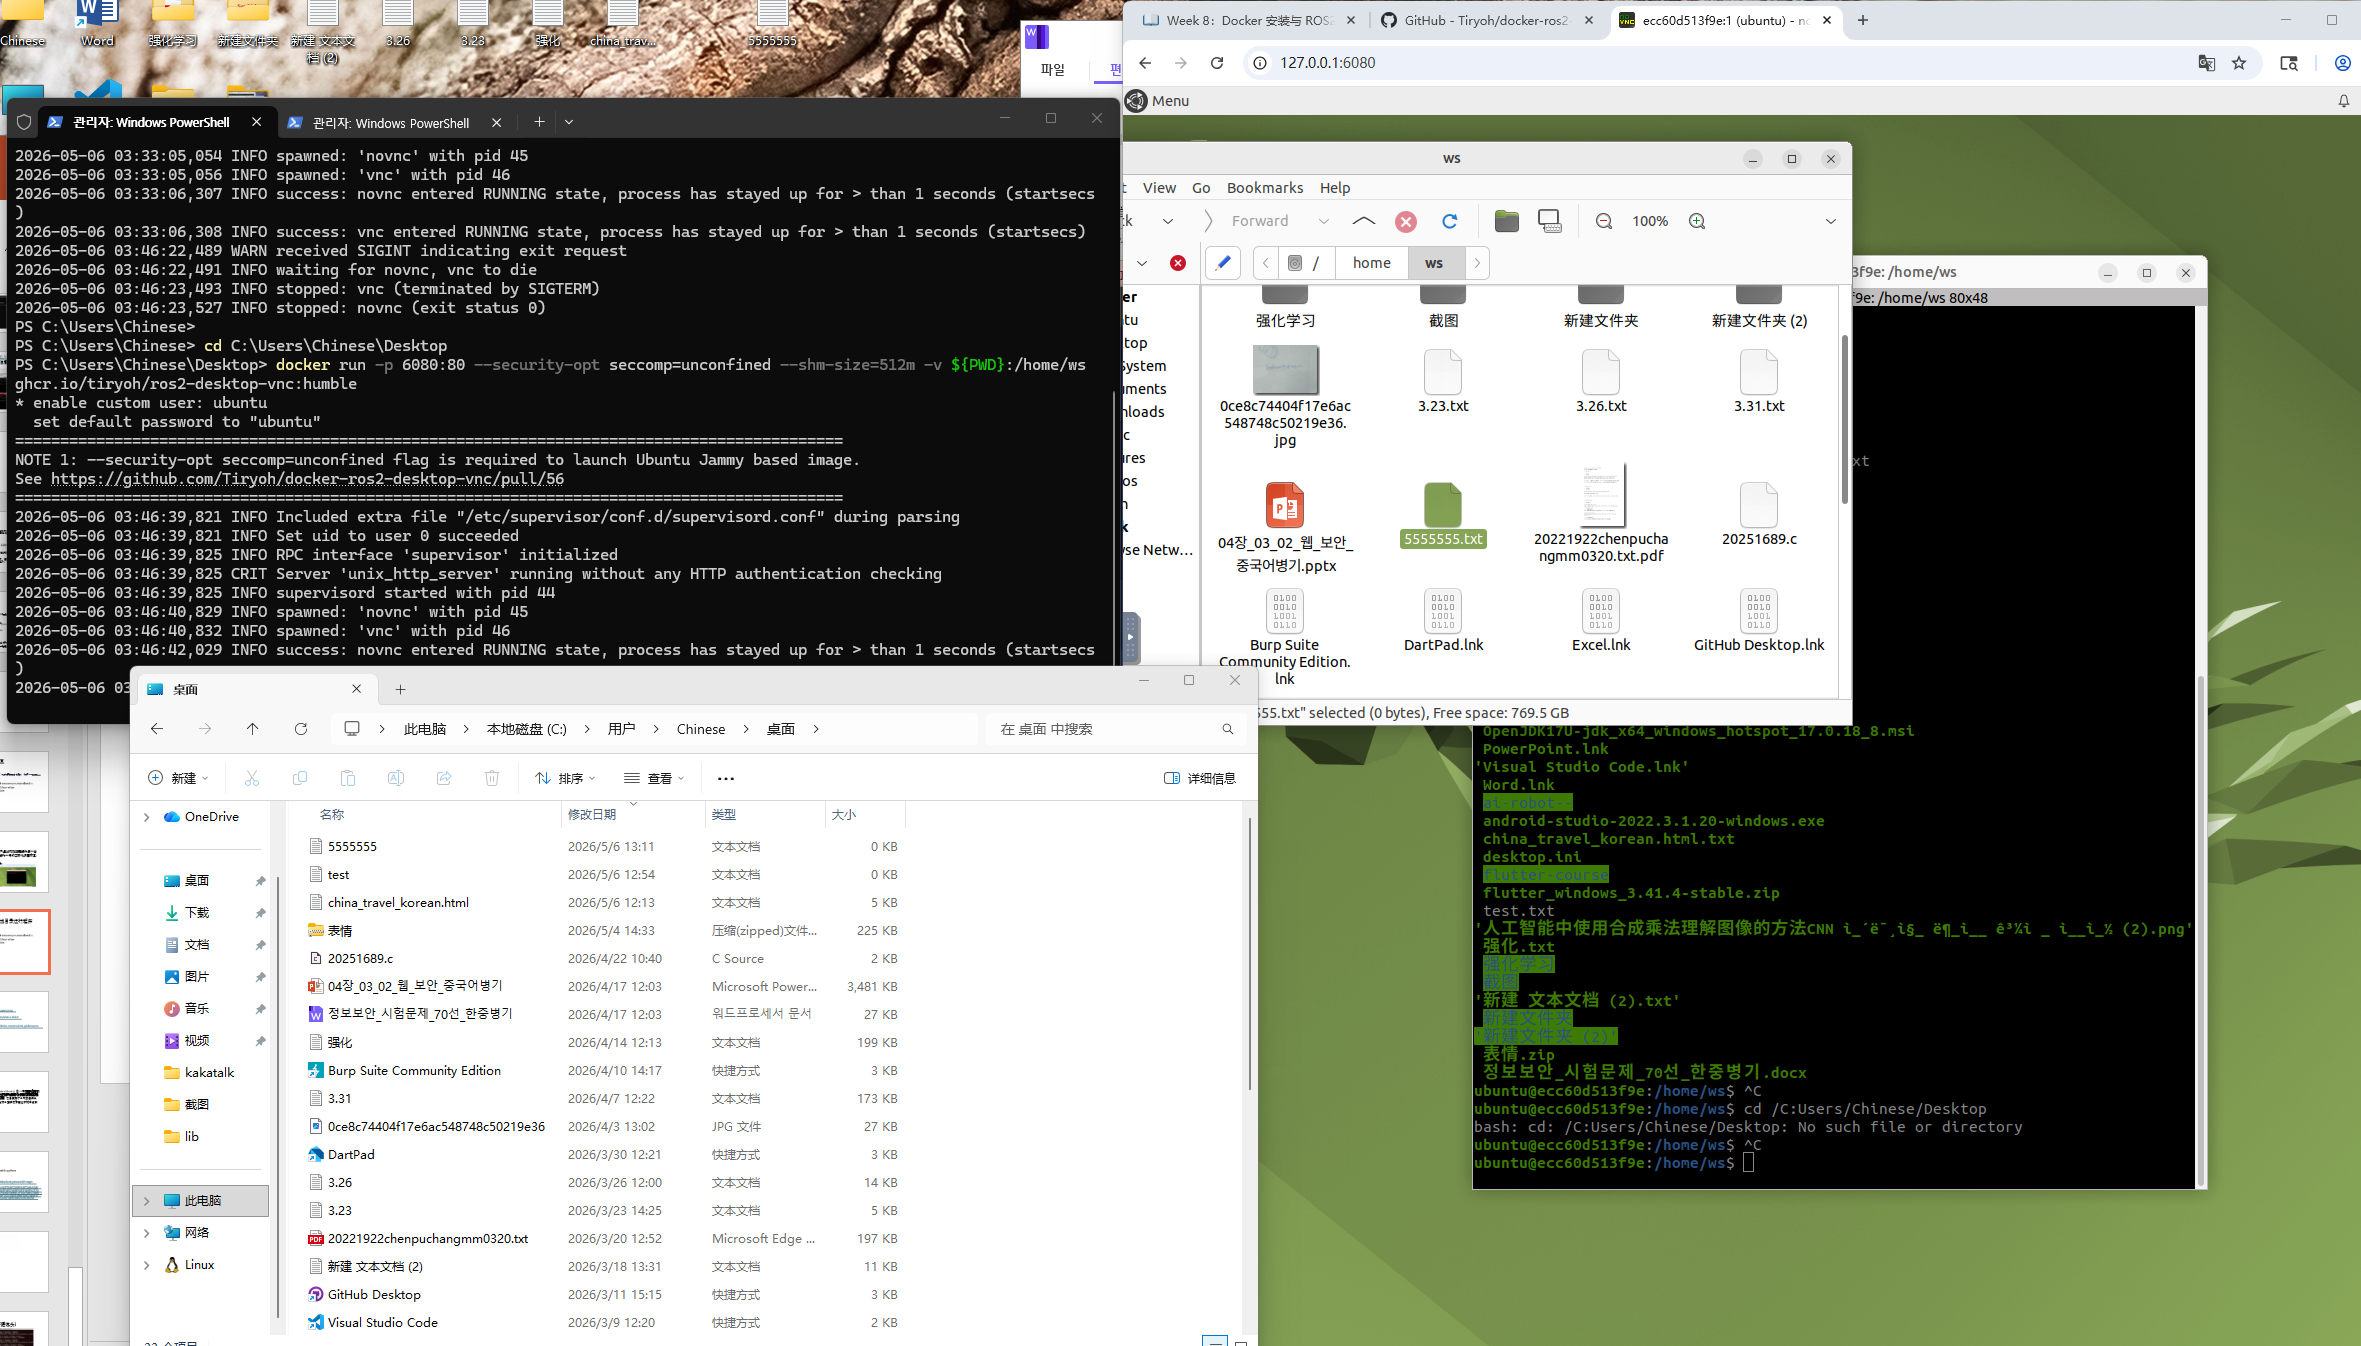Select 3.23.txt in the ws folder
Screen dimensions: 2361x1346
[x=1443, y=382]
